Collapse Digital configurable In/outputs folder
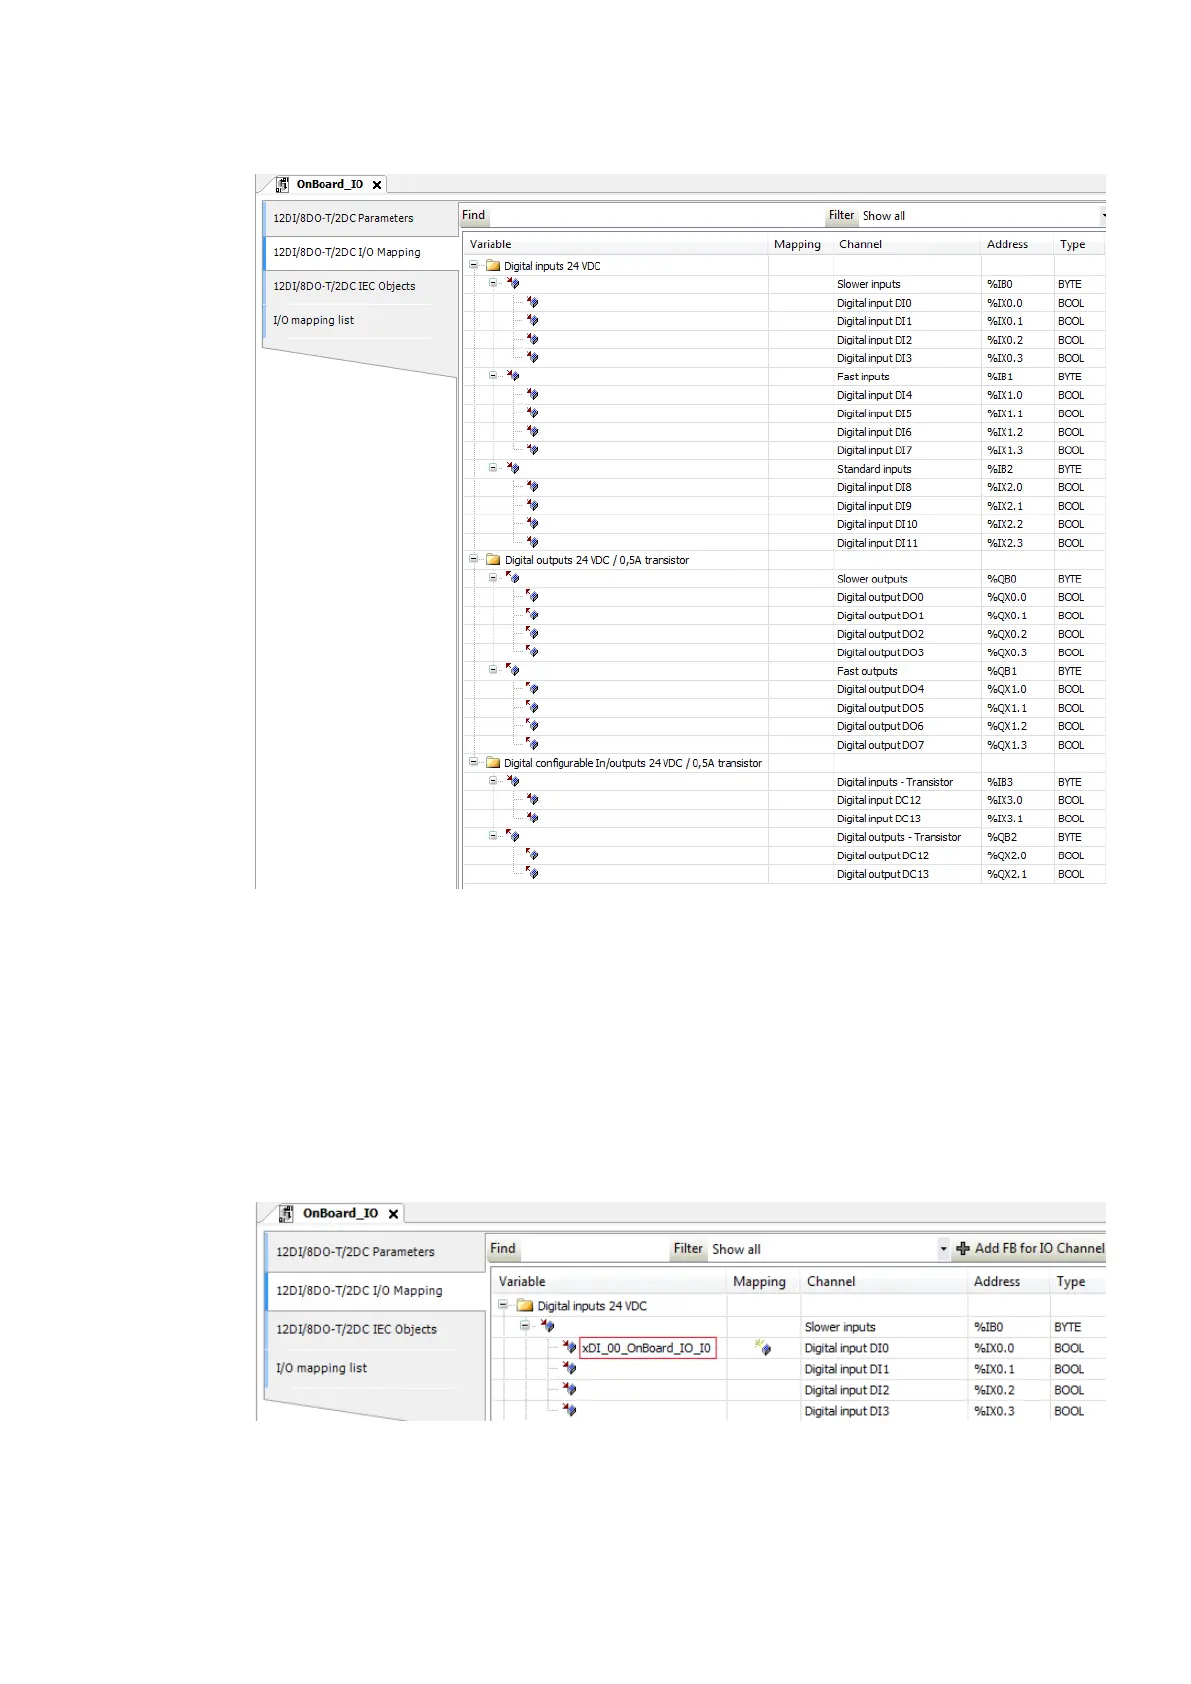The height and width of the screenshot is (1684, 1191). (473, 762)
